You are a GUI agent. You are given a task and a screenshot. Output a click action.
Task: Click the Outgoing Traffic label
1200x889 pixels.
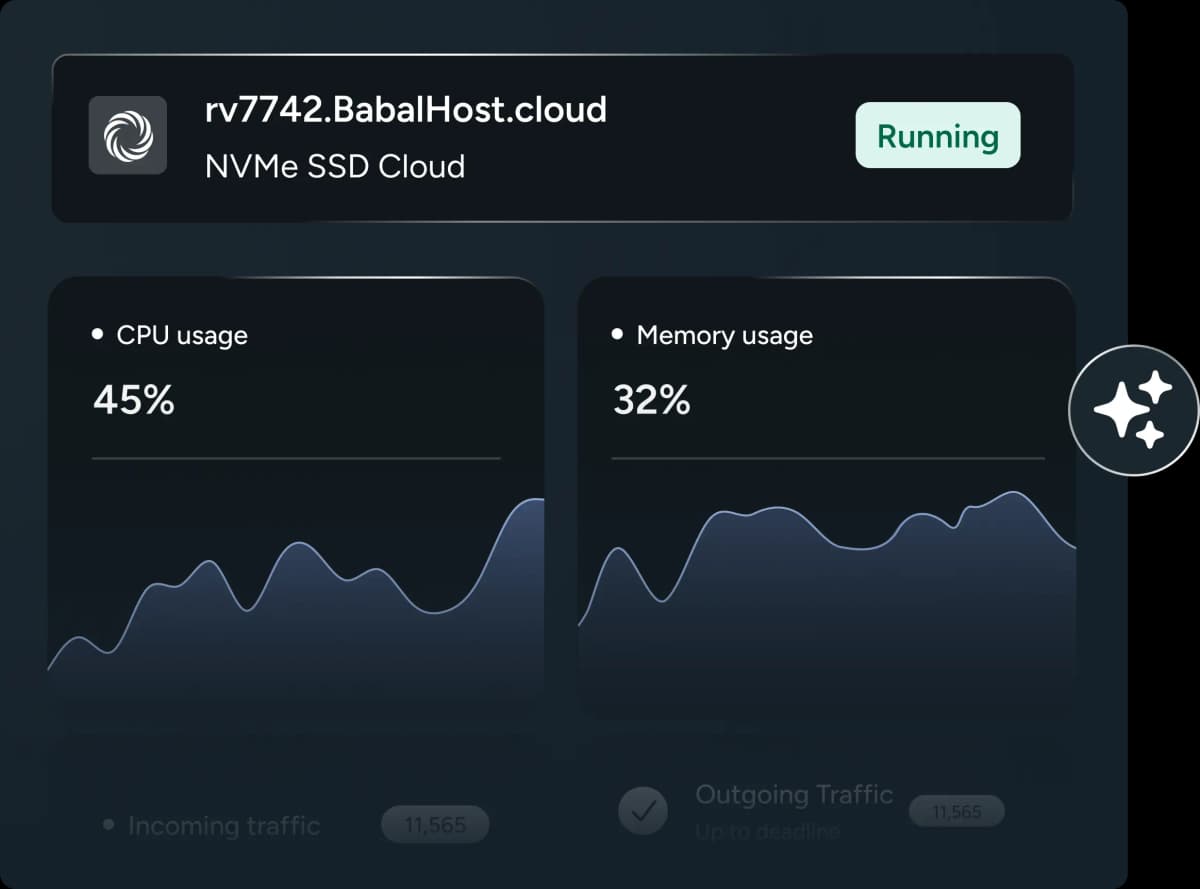coord(794,794)
